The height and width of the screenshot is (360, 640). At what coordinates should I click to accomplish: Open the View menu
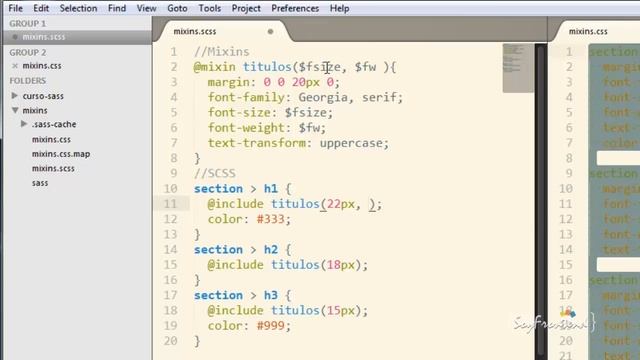tap(147, 8)
